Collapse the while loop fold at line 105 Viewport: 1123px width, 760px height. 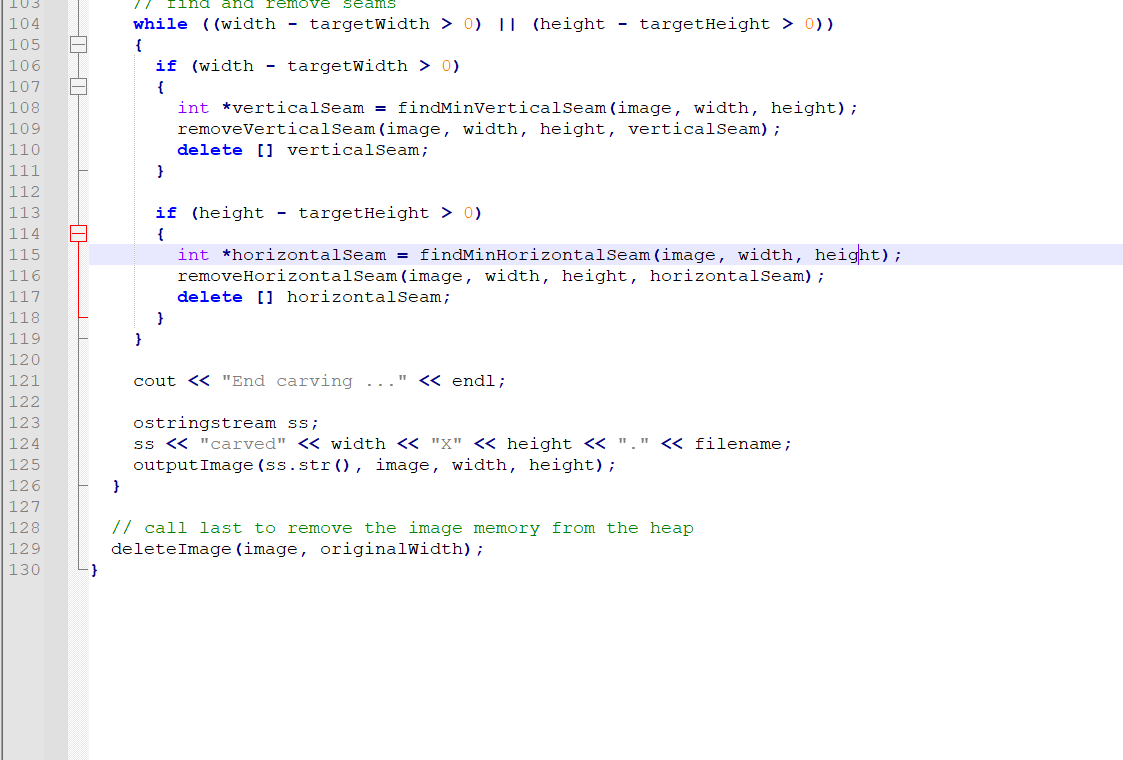(x=79, y=44)
